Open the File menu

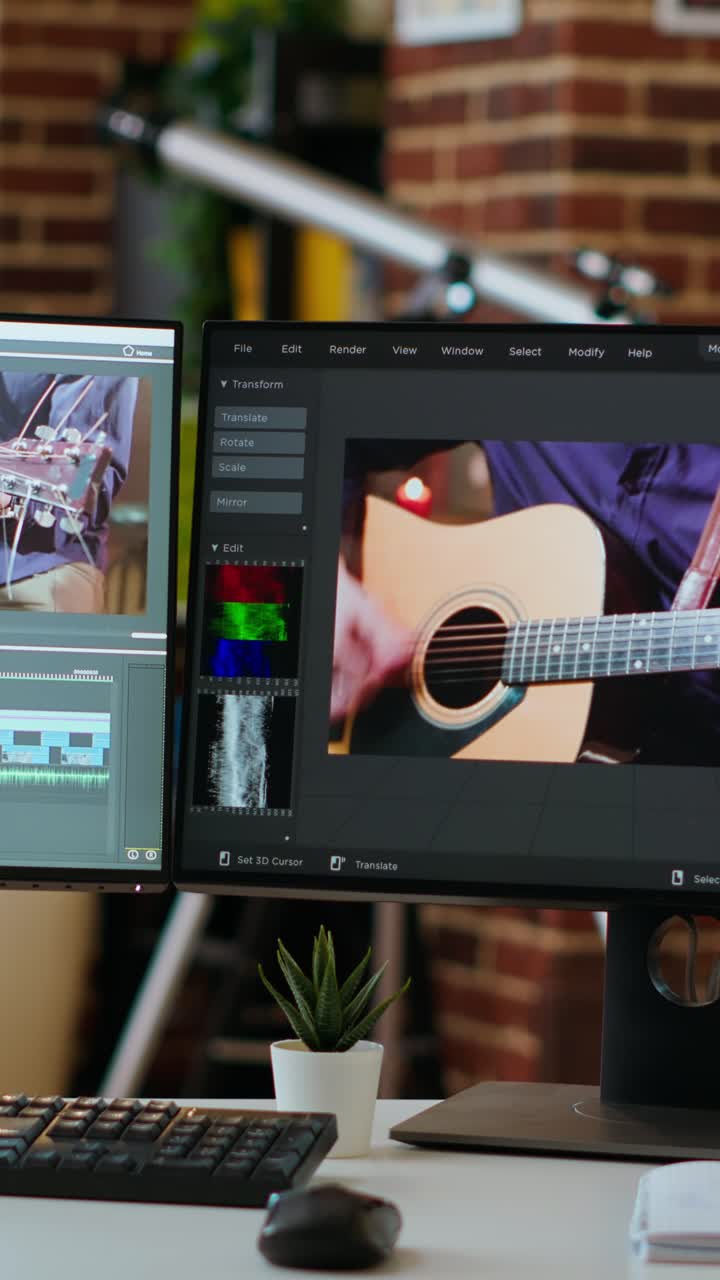pos(243,349)
